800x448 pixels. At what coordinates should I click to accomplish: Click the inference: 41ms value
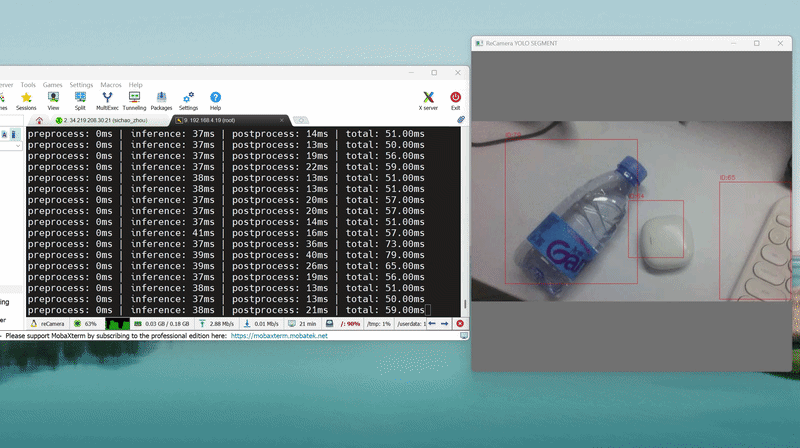[x=172, y=233]
